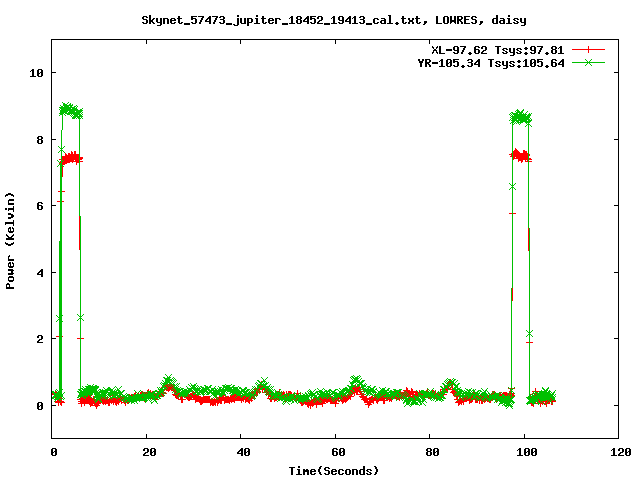Click the x-axis tick label 20
This screenshot has height=480, width=640.
coord(149,452)
